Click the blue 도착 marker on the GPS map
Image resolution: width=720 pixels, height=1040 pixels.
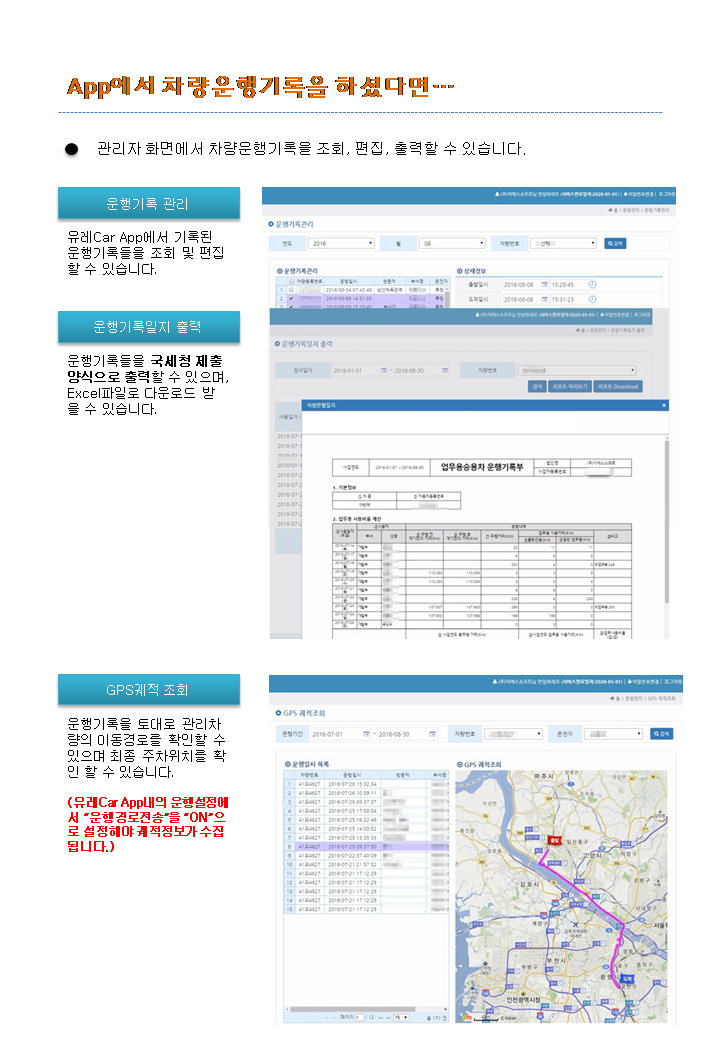point(626,978)
